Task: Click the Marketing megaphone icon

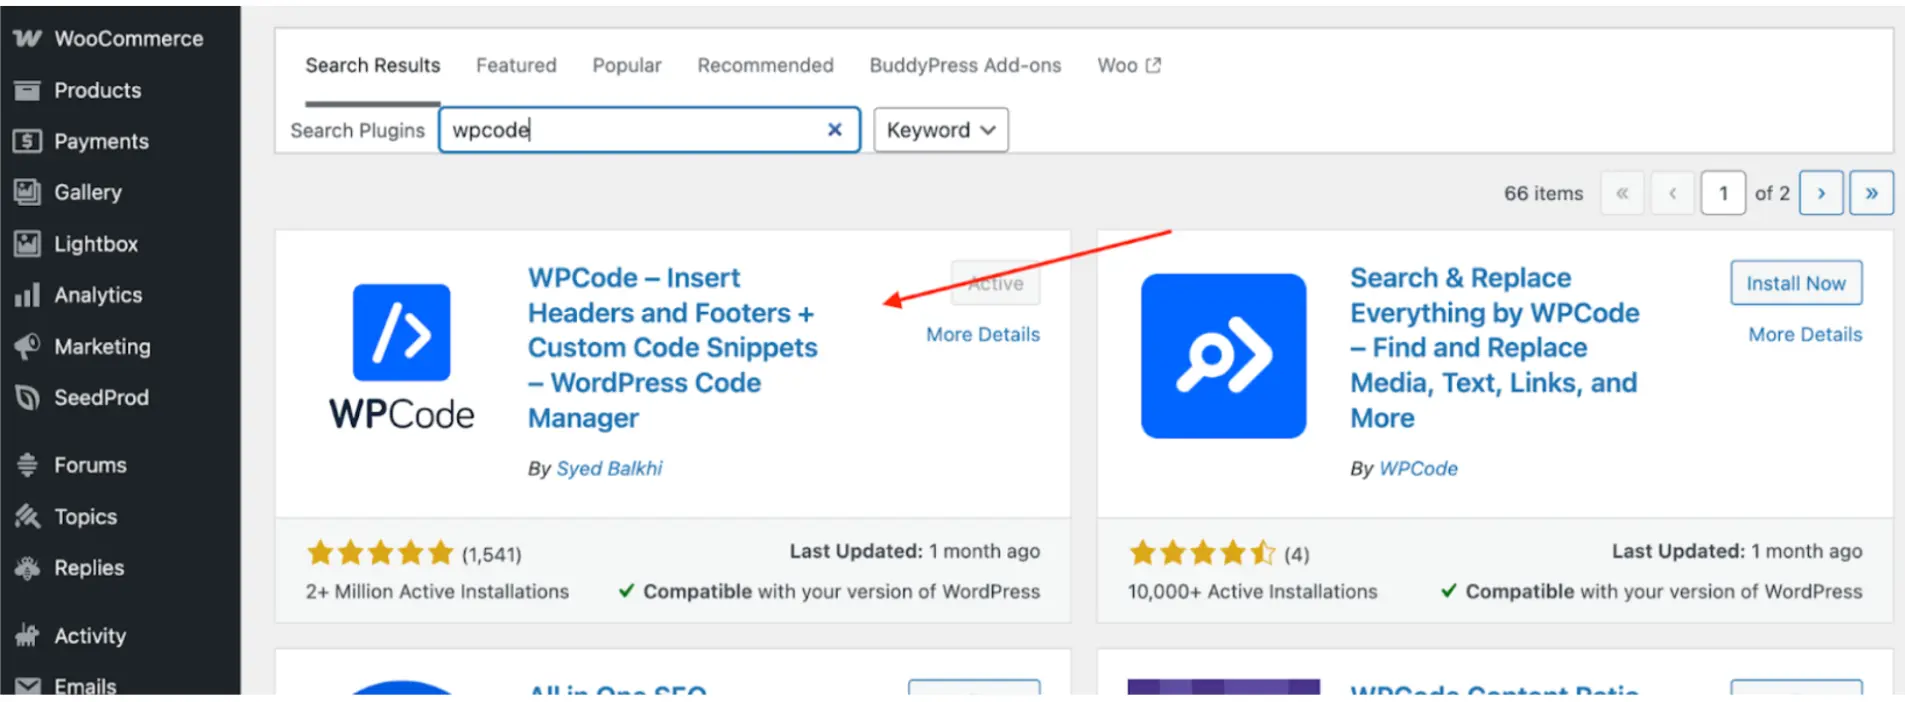Action: tap(27, 347)
